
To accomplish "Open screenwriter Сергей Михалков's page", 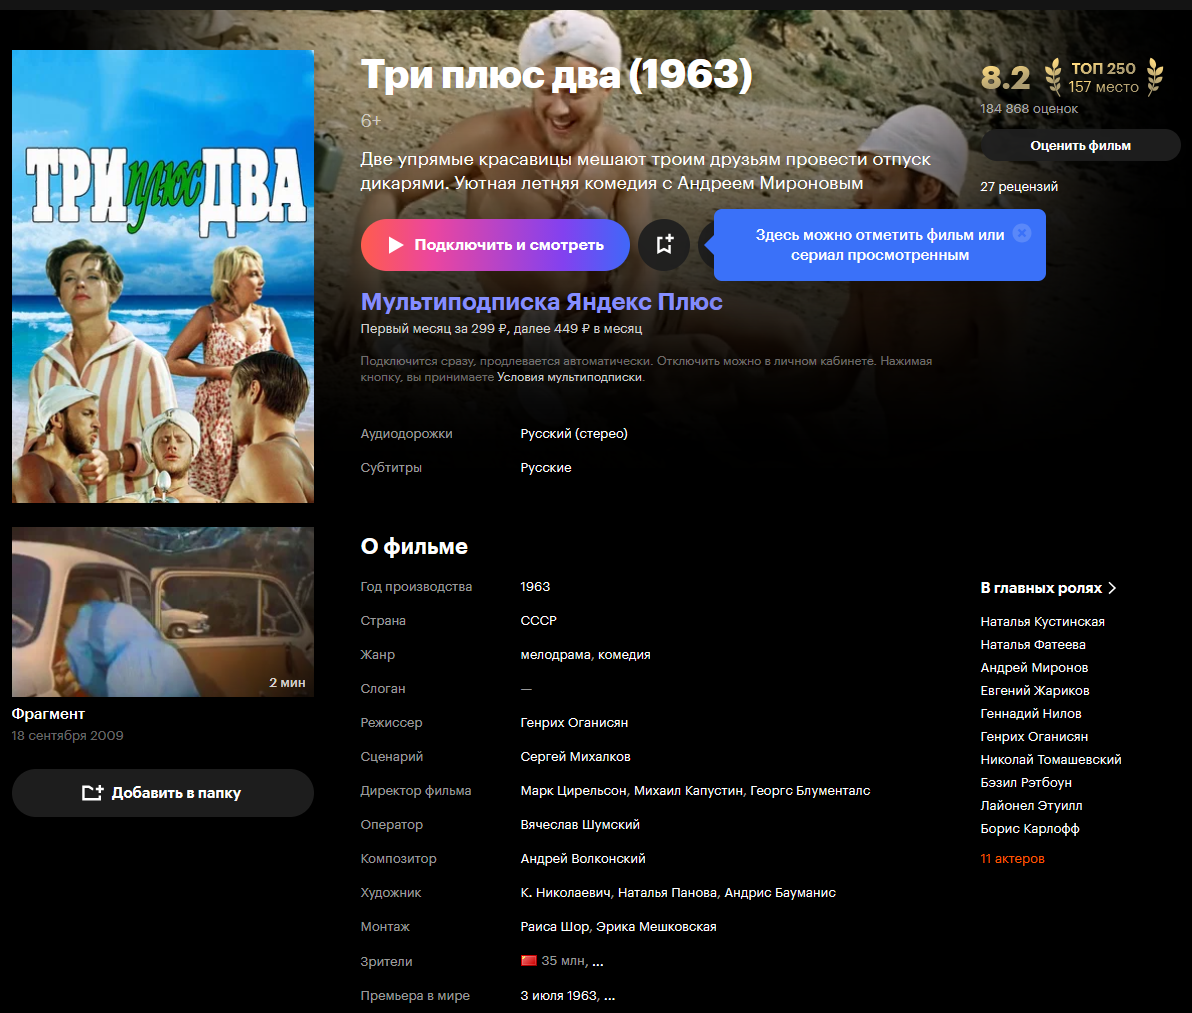I will click(x=575, y=757).
